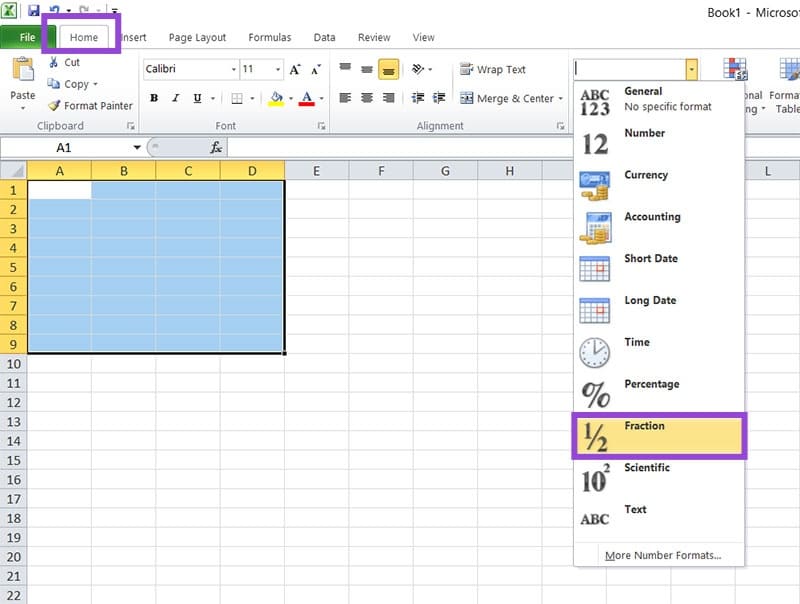Expand the font size dropdown
Viewport: 800px width, 604px height.
(276, 70)
